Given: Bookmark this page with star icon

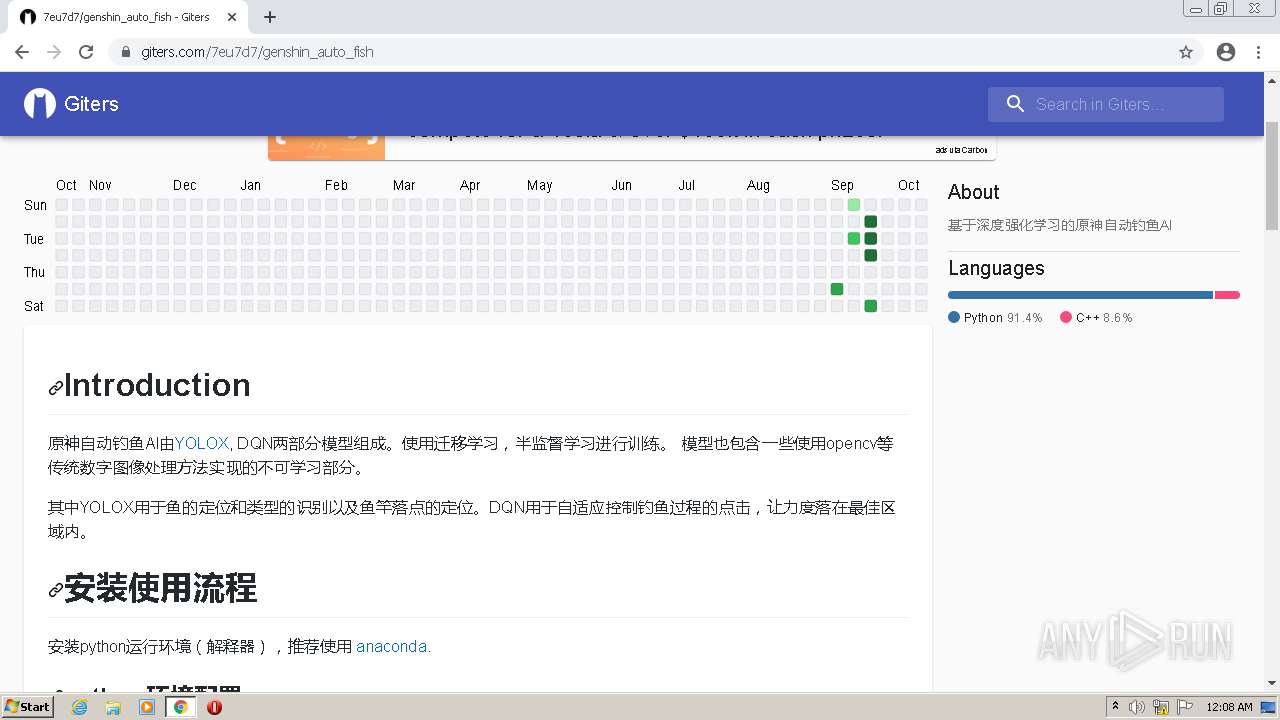Looking at the screenshot, I should 1186,52.
